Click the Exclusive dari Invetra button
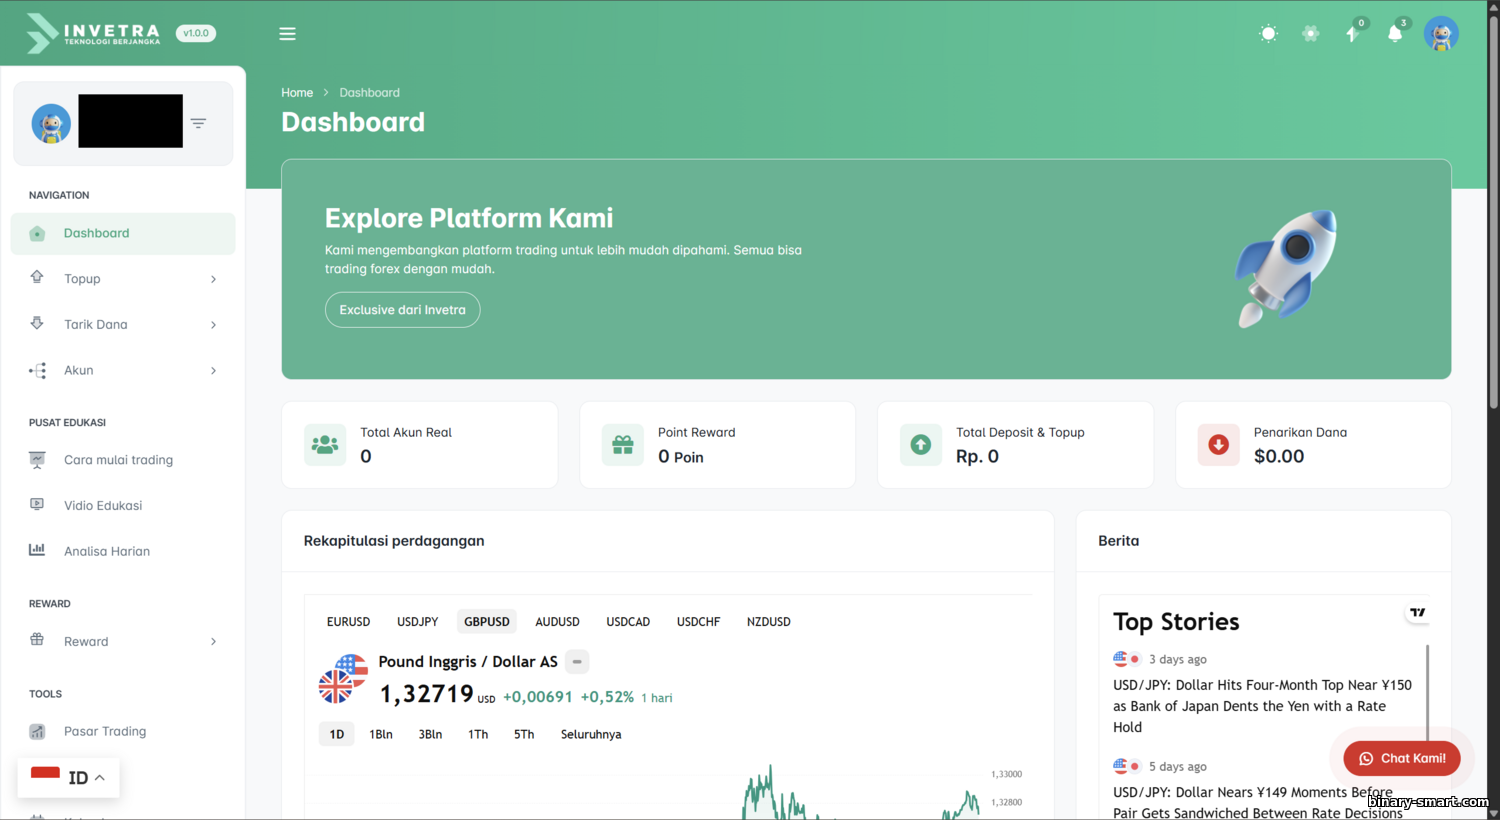Image resolution: width=1500 pixels, height=820 pixels. 402,310
